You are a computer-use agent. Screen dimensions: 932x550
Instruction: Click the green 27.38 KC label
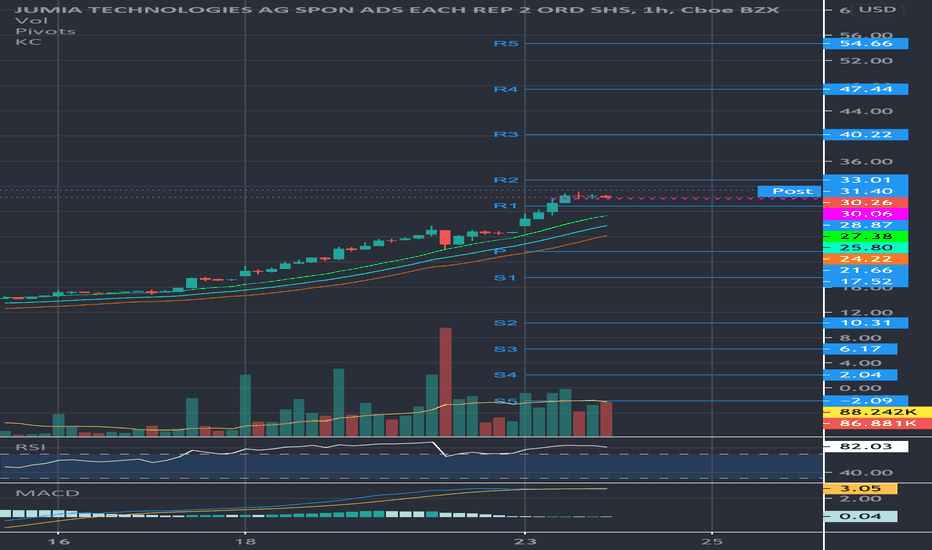click(865, 236)
